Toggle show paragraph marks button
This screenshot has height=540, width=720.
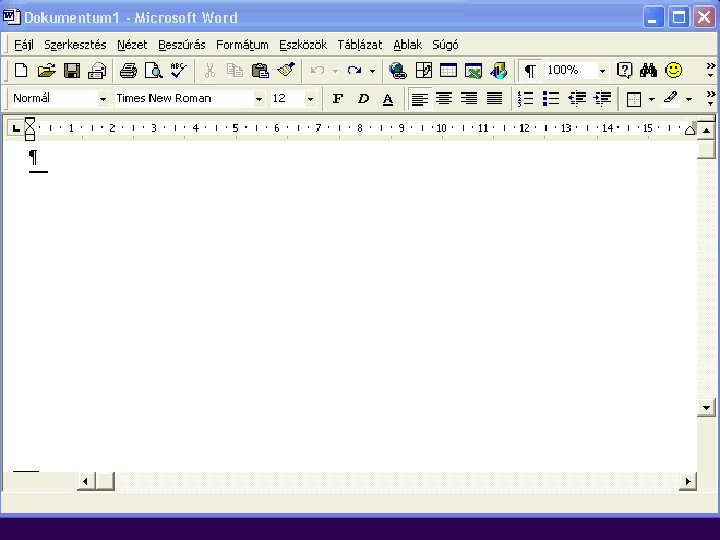pos(530,71)
